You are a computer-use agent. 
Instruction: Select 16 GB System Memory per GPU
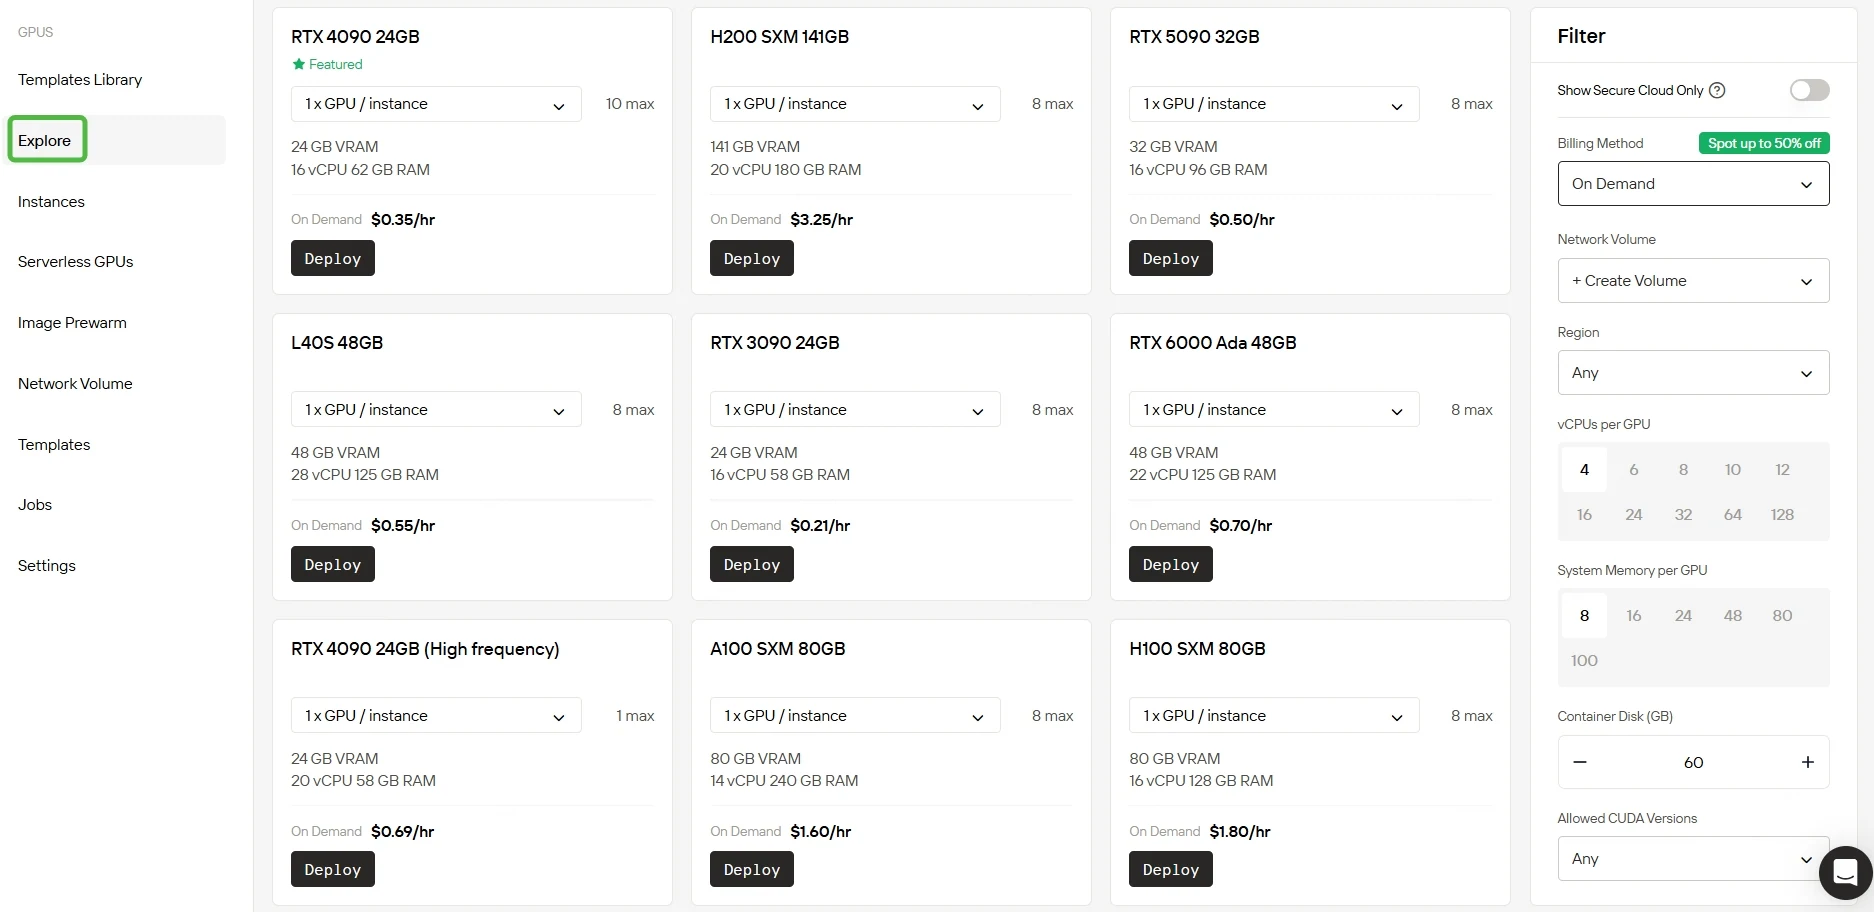tap(1633, 615)
